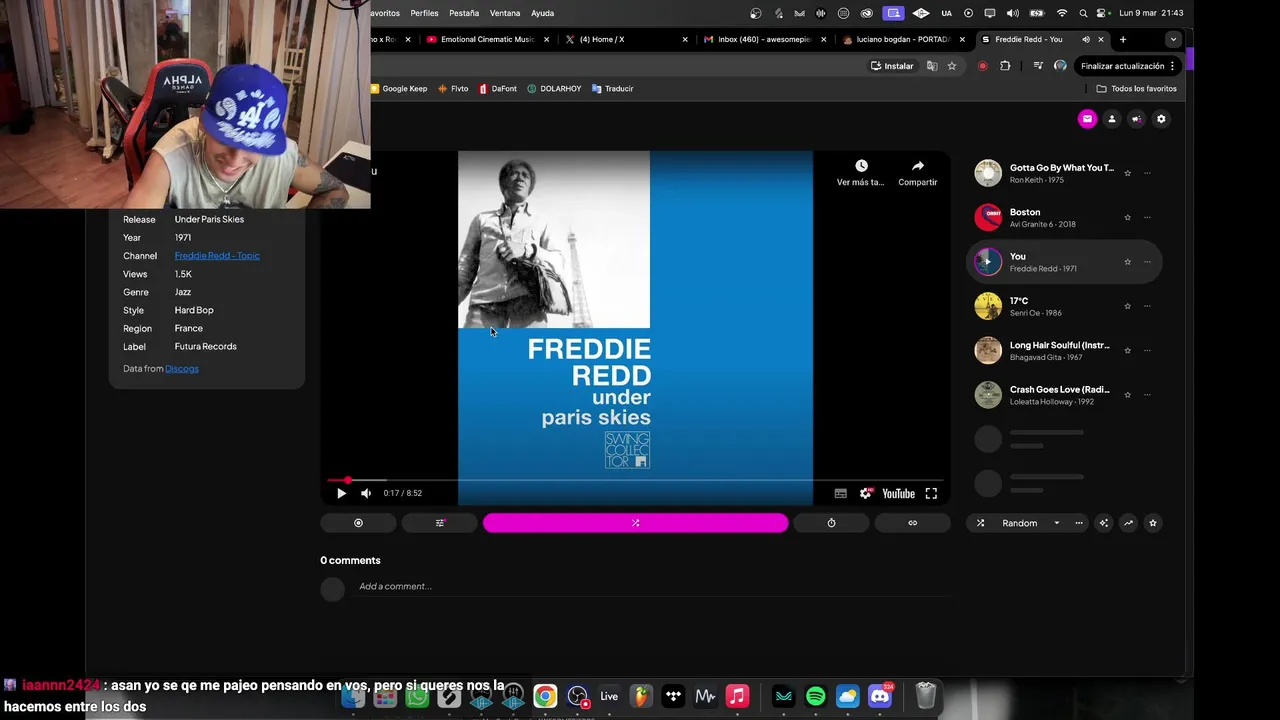Mute the video player volume
Viewport: 1280px width, 720px height.
pyautogui.click(x=366, y=493)
